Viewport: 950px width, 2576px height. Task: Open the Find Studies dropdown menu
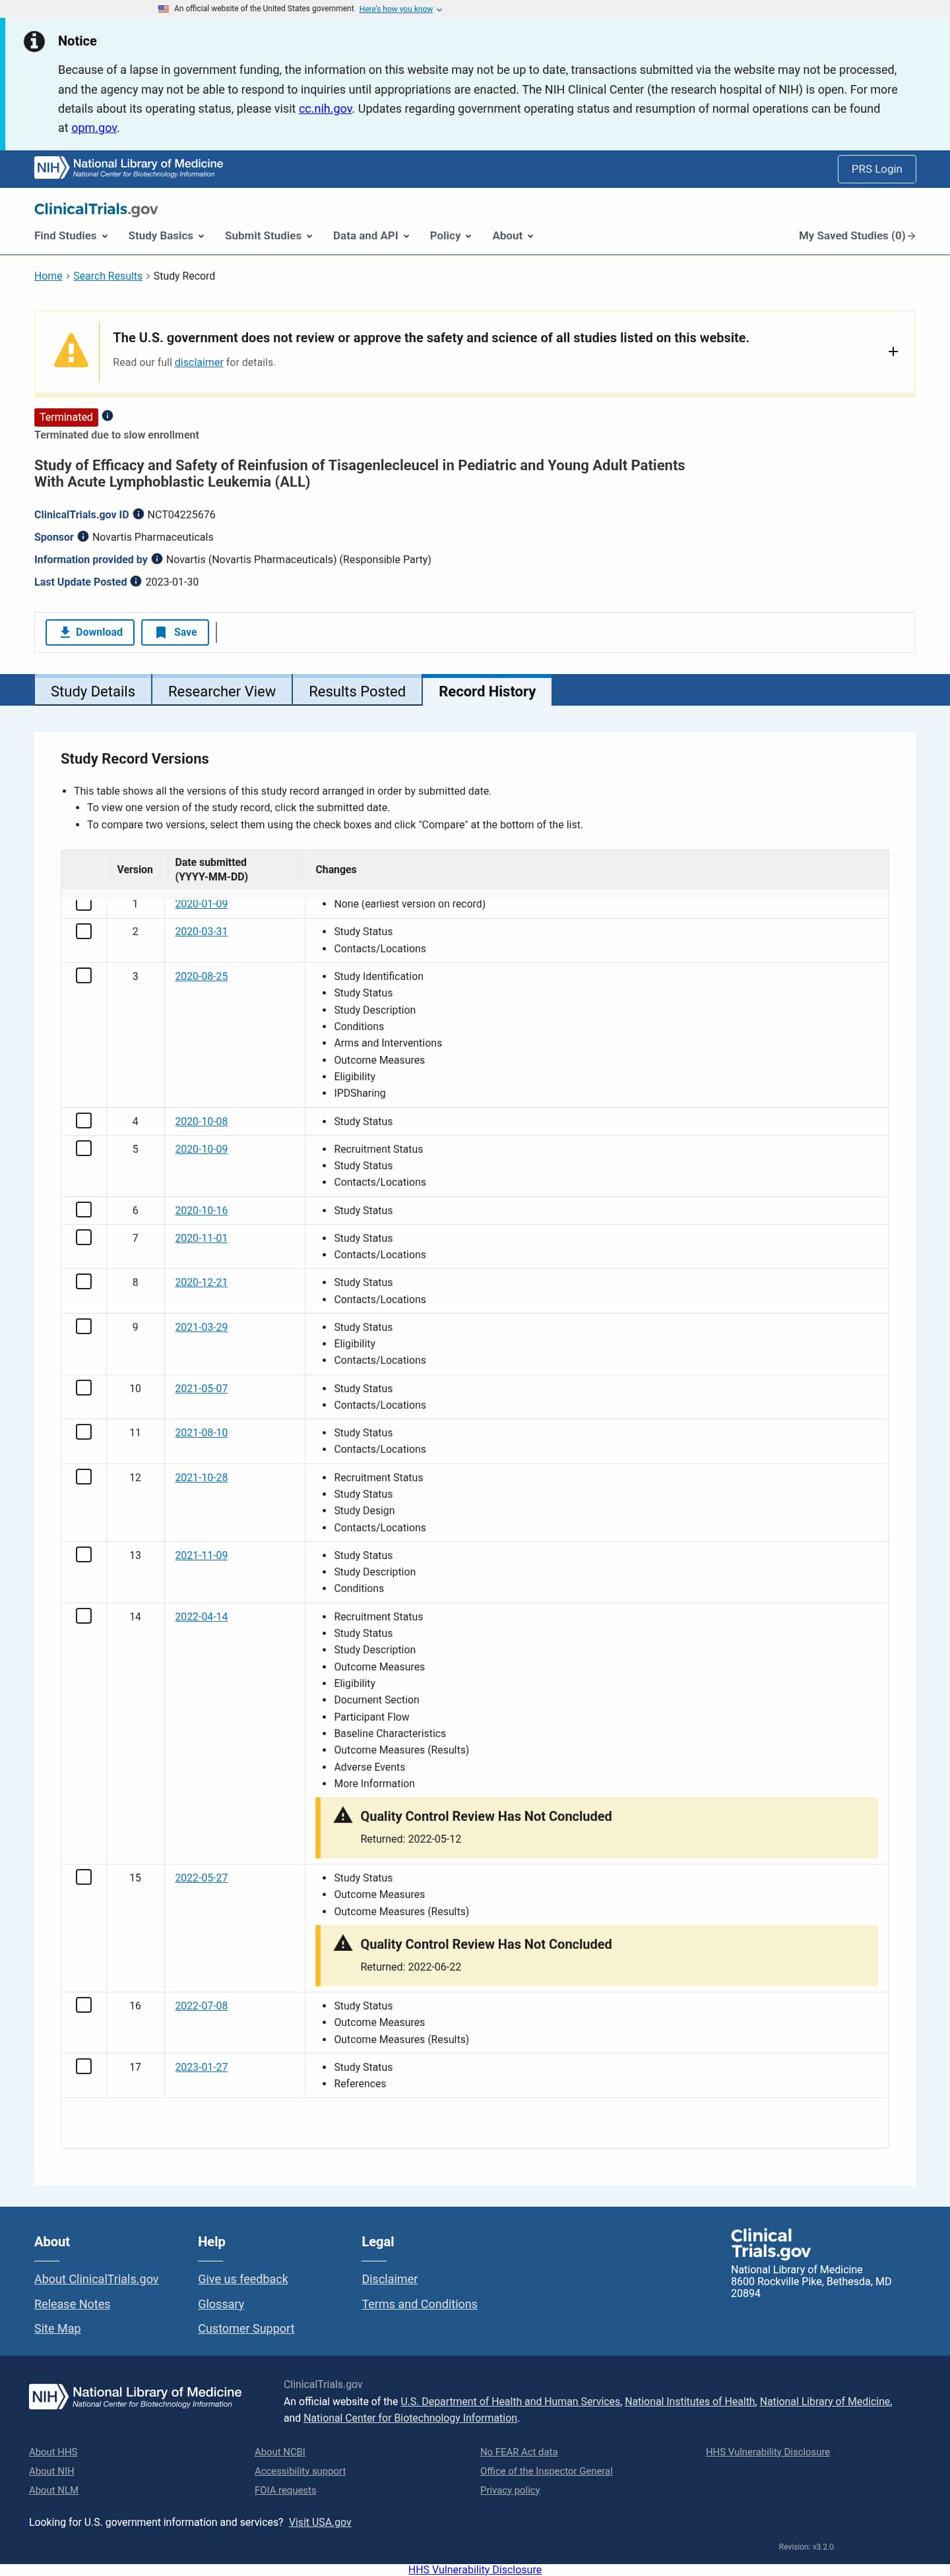click(x=70, y=236)
